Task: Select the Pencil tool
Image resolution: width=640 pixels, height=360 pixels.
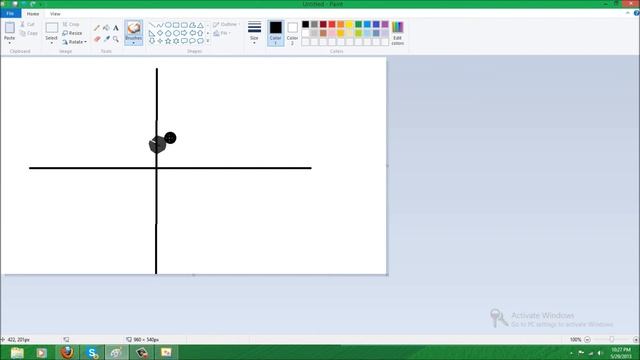Action: click(97, 28)
